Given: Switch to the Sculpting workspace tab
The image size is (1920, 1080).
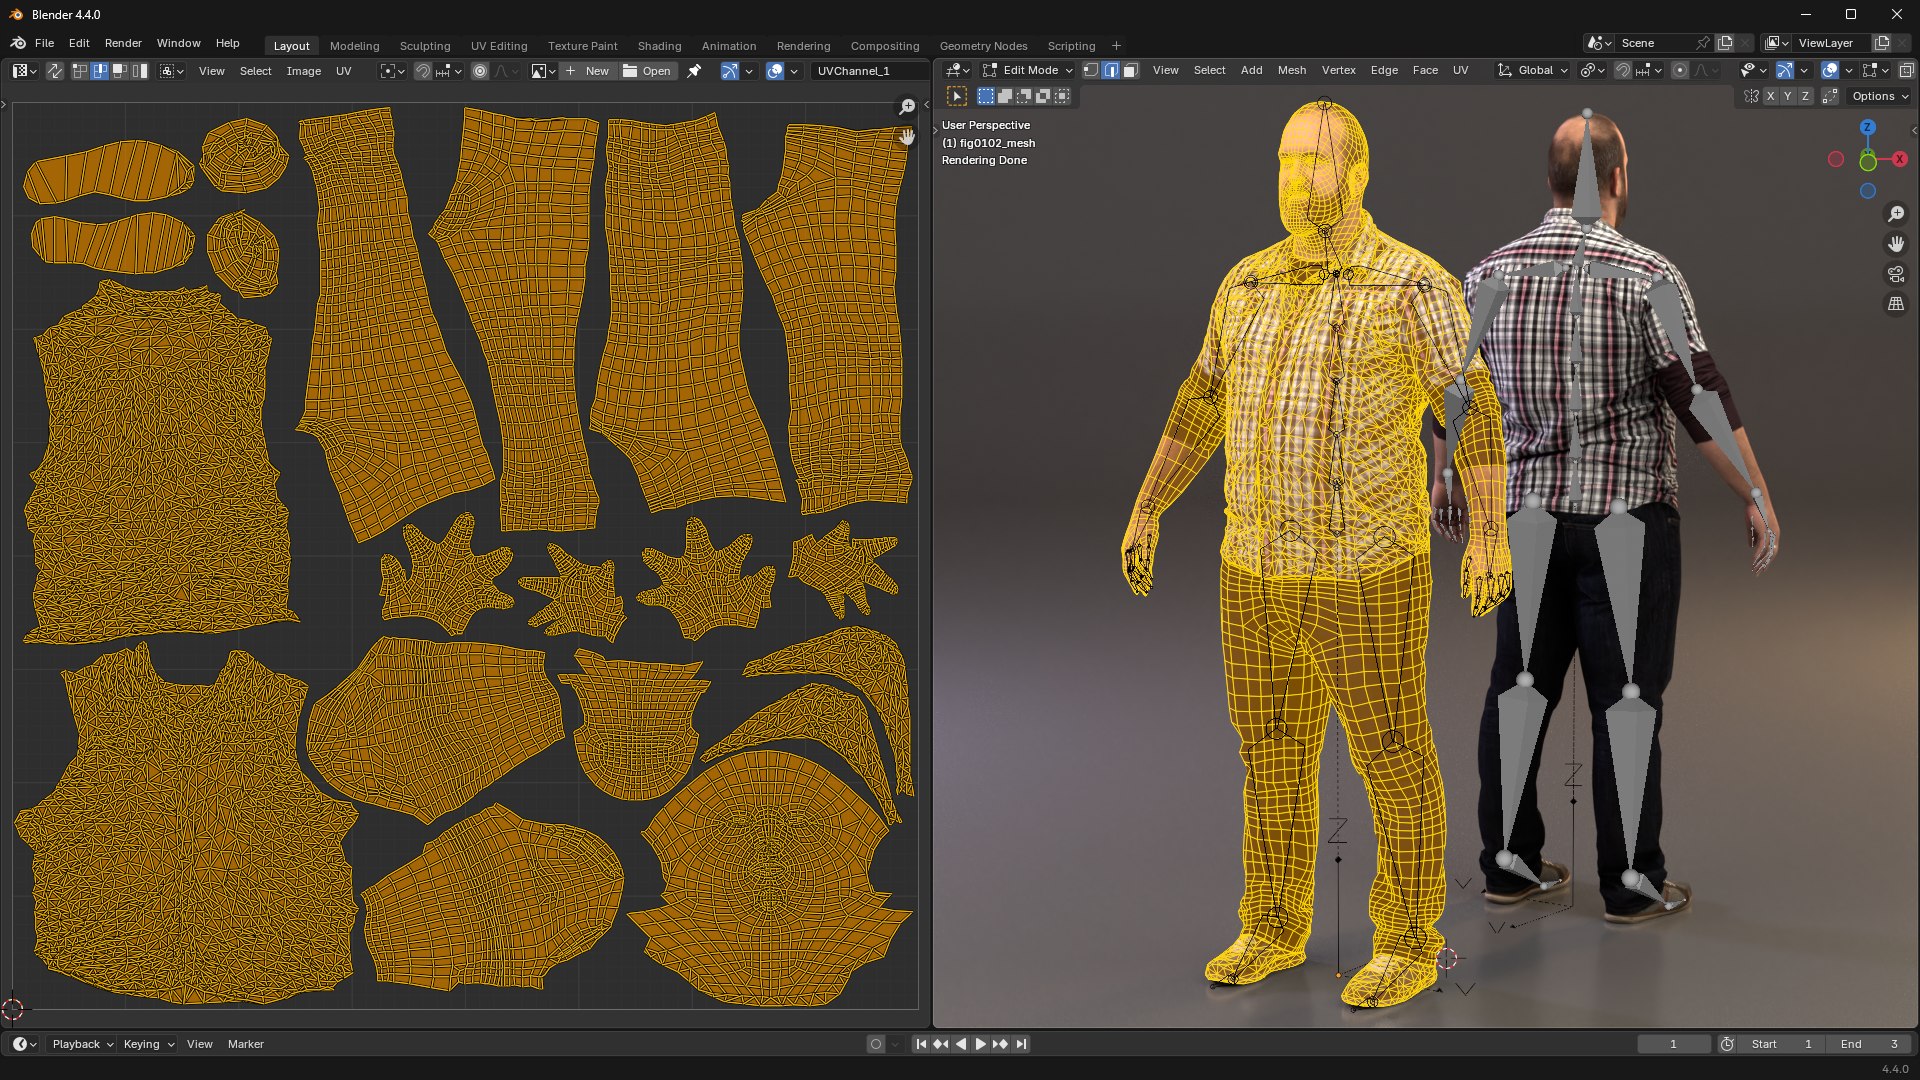Looking at the screenshot, I should [x=425, y=46].
